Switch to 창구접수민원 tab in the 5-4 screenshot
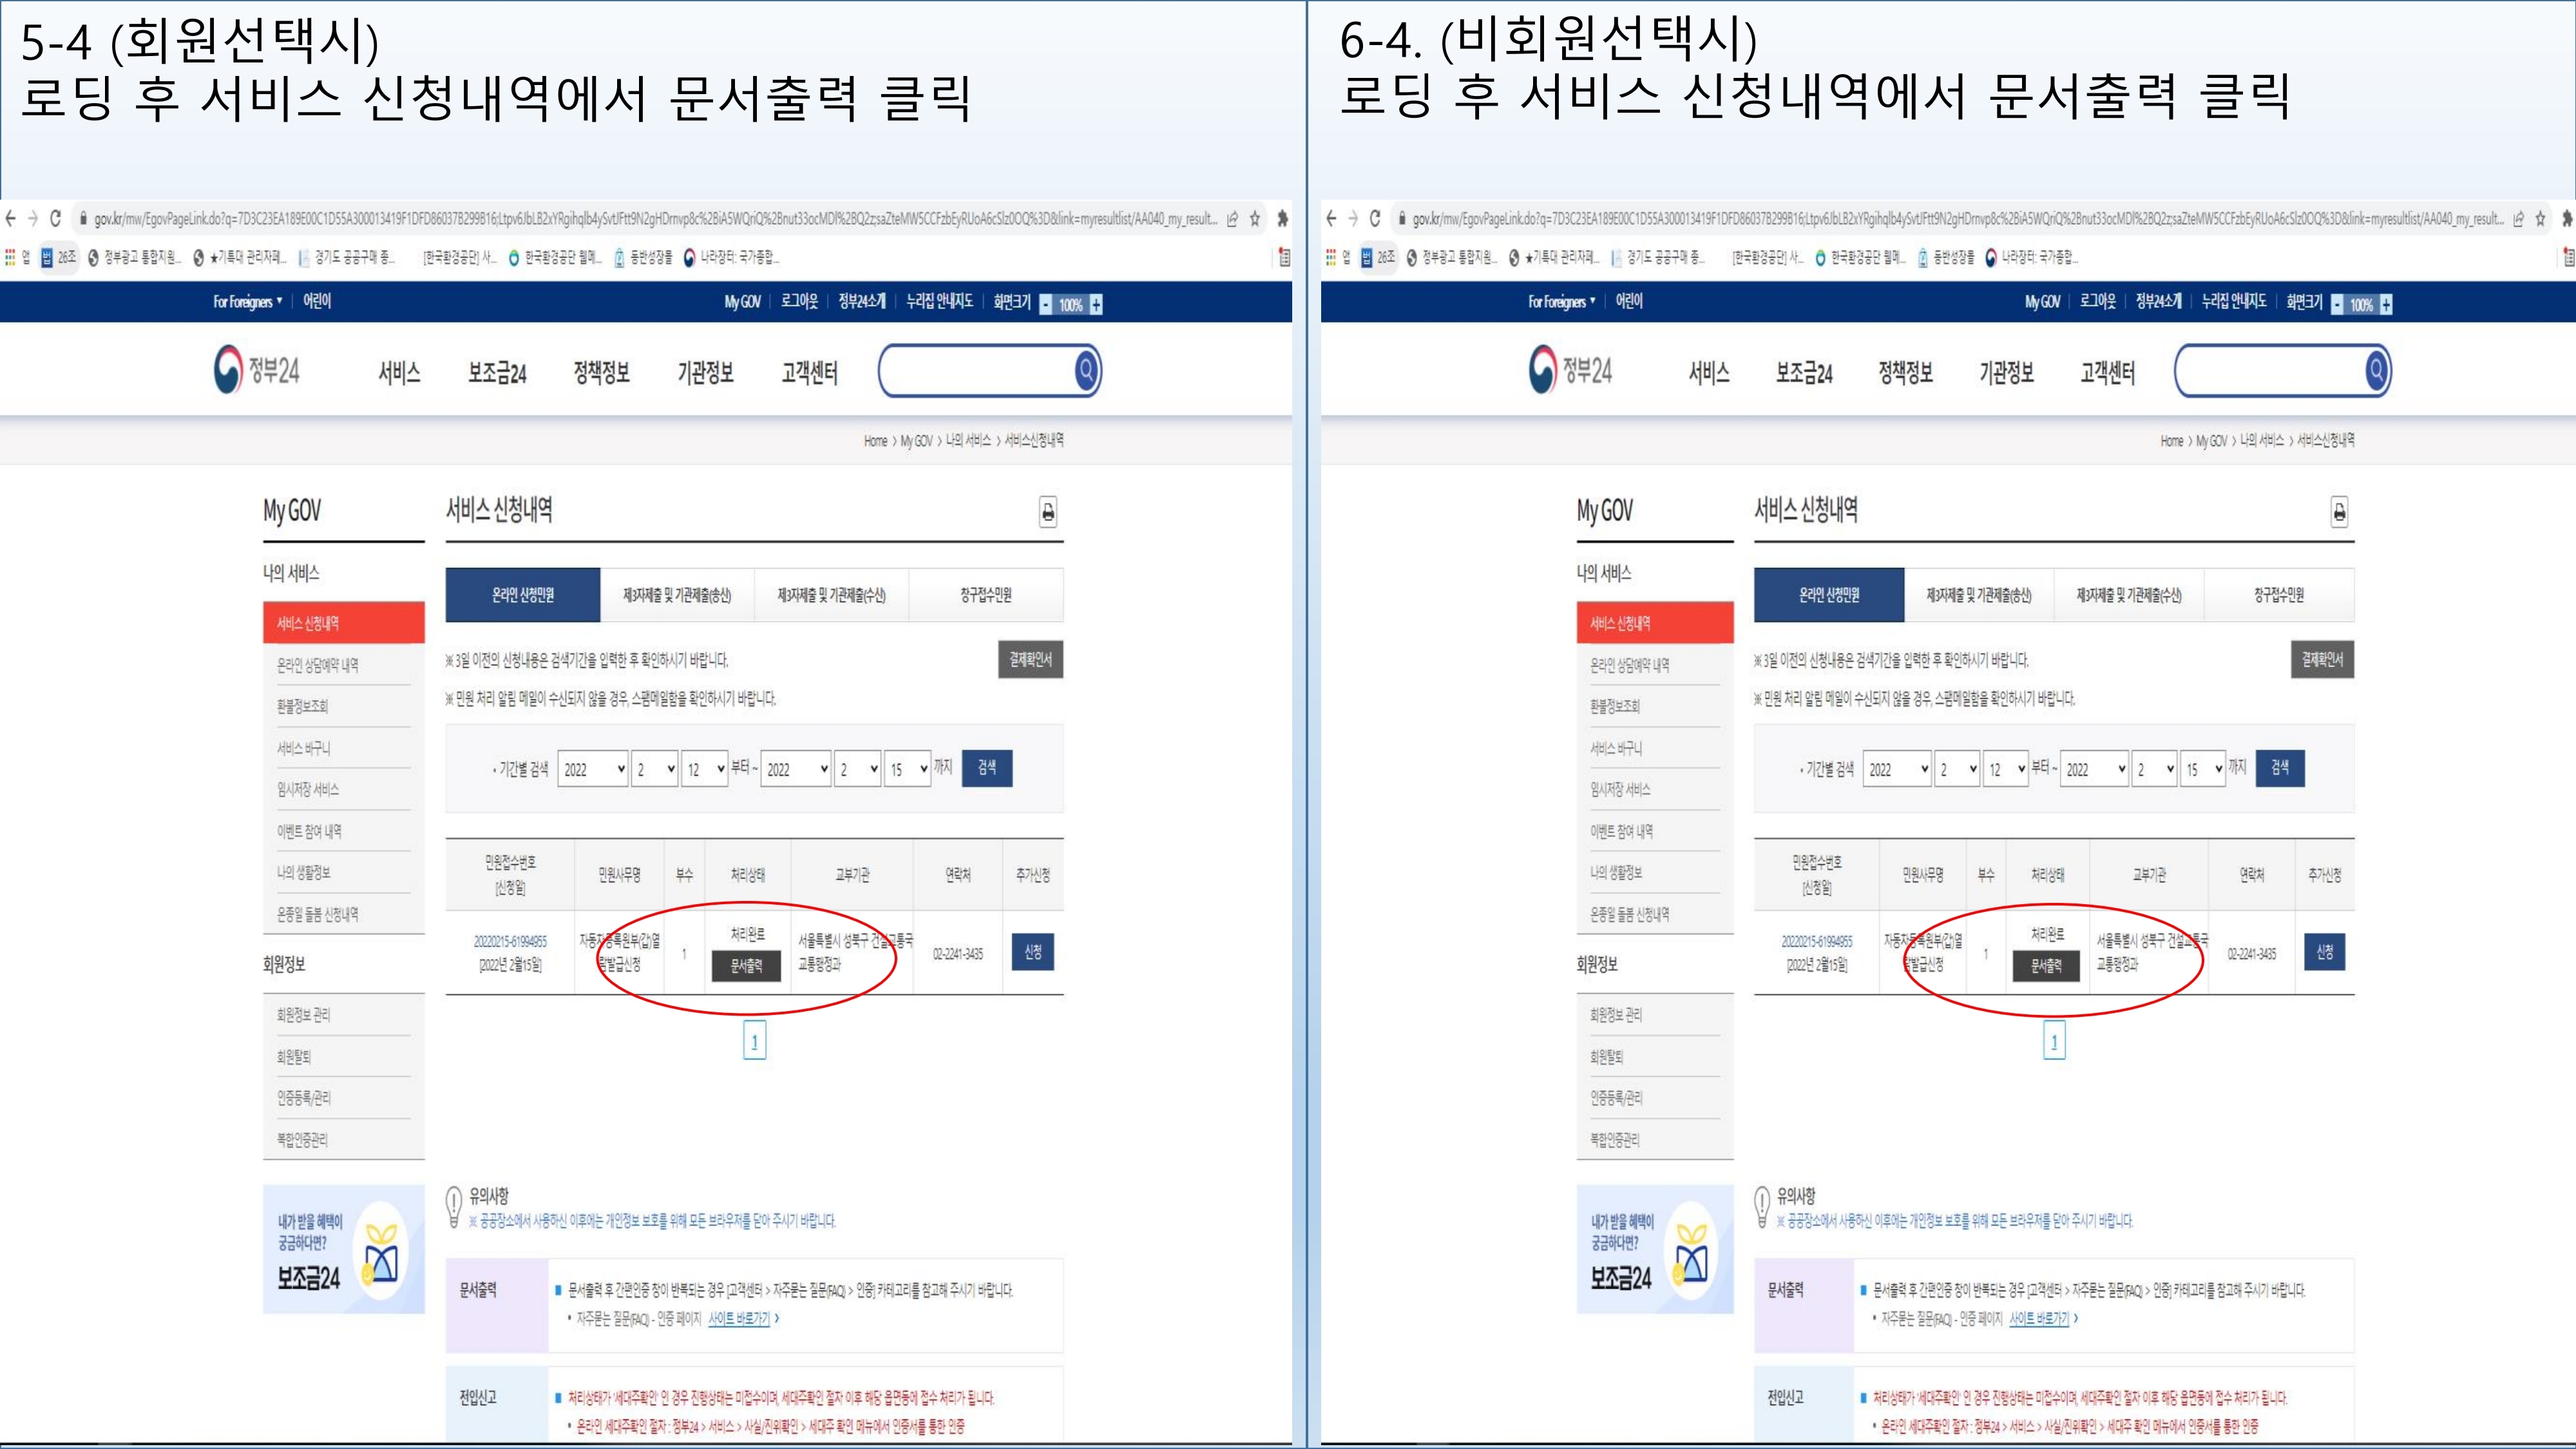The width and height of the screenshot is (2576, 1449). click(985, 595)
